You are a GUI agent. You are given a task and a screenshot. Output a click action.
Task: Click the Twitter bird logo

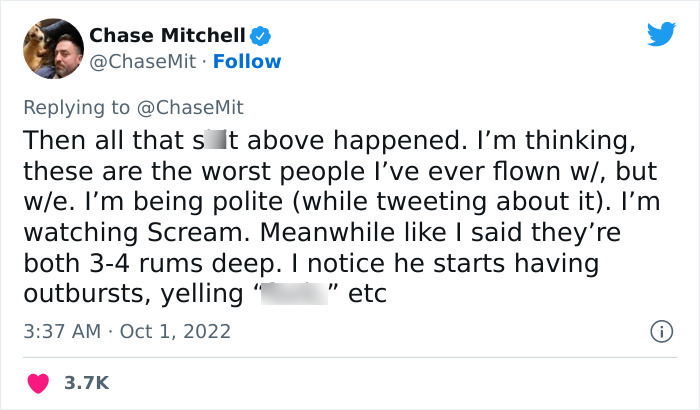(x=661, y=35)
